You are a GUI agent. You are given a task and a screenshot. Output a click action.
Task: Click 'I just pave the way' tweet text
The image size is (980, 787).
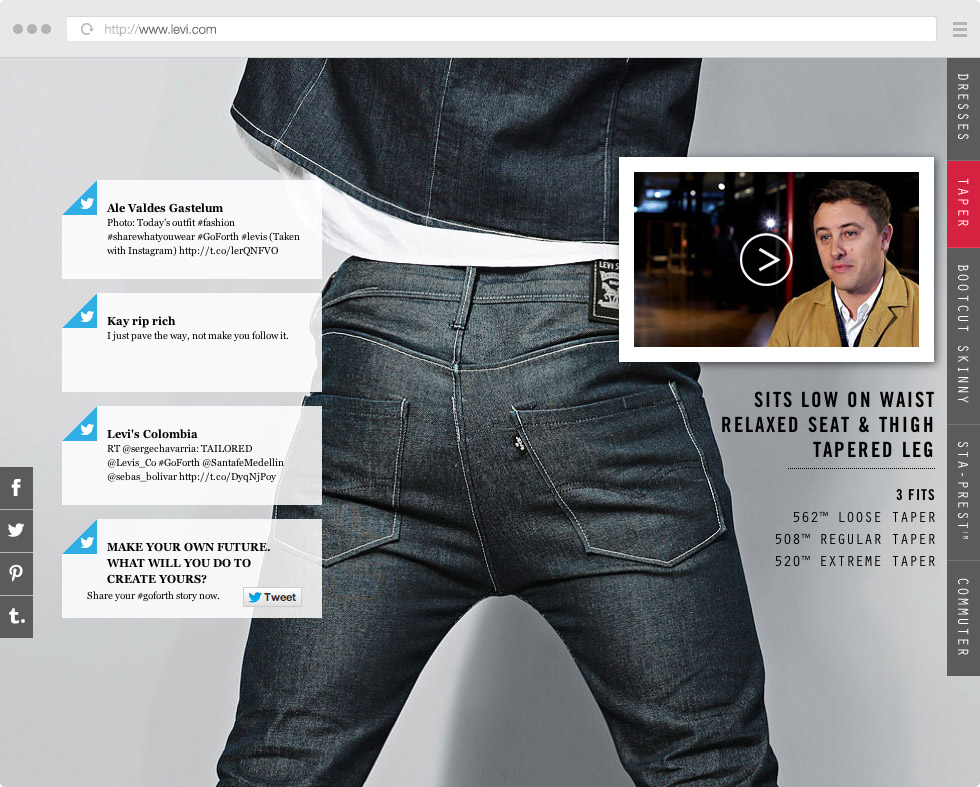(198, 336)
